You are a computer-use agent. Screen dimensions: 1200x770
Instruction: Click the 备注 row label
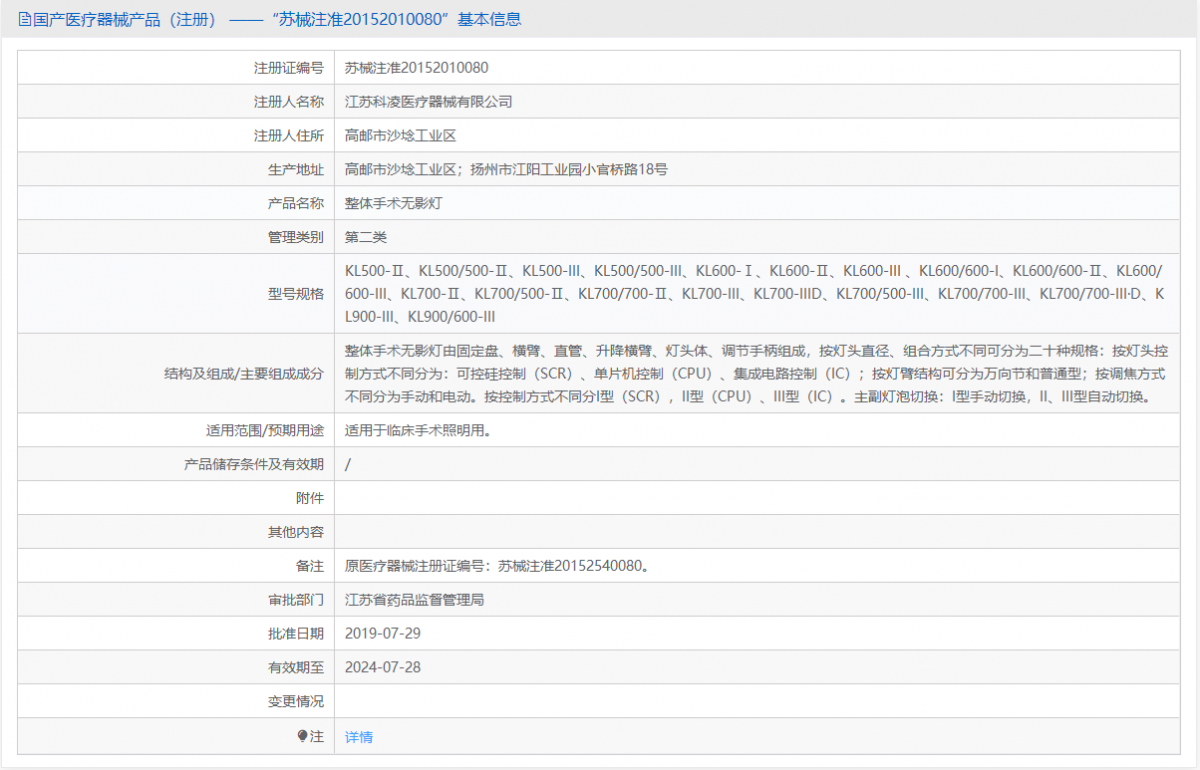pos(310,566)
